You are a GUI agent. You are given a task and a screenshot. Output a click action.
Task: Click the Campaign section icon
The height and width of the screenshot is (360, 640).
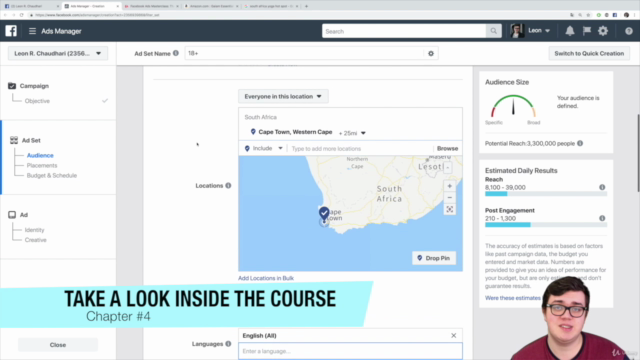click(12, 86)
